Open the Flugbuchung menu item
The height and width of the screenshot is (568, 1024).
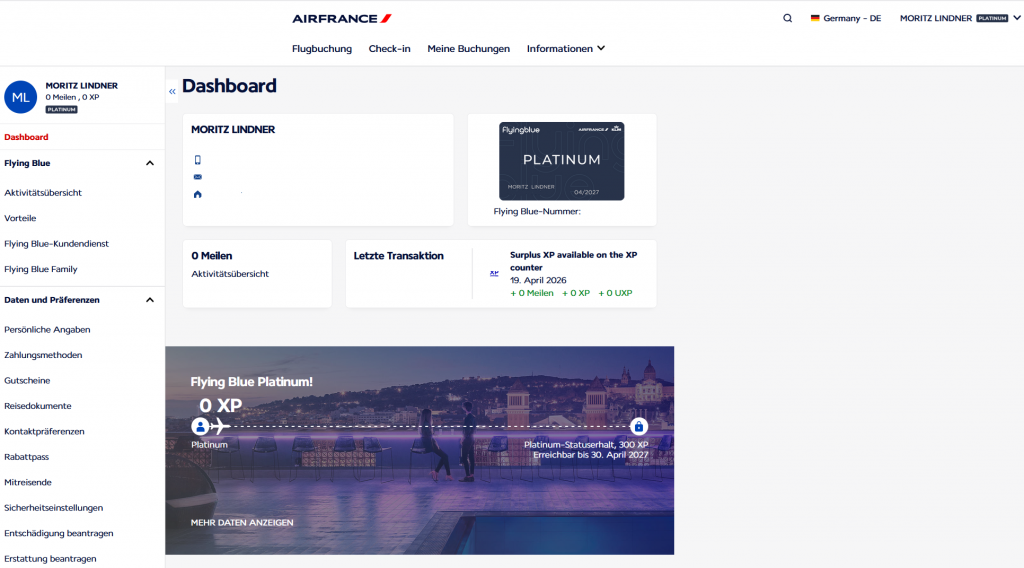pyautogui.click(x=322, y=48)
